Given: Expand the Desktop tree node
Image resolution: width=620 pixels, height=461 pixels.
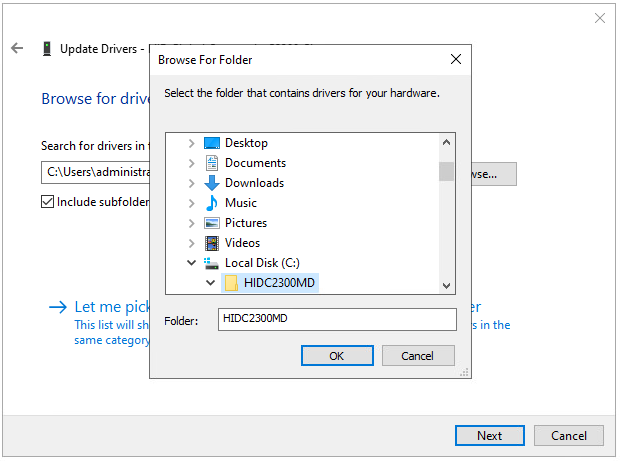Looking at the screenshot, I should 191,143.
